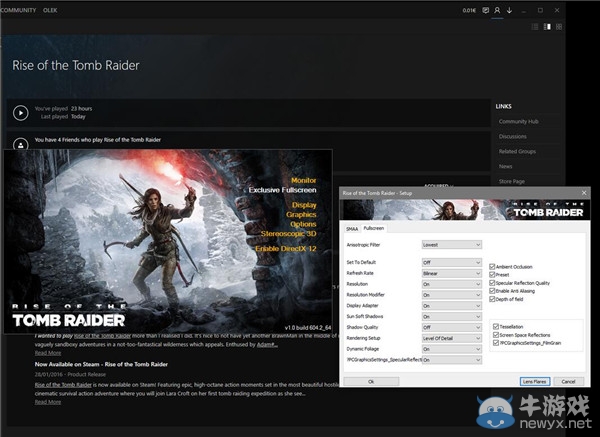The height and width of the screenshot is (437, 600).
Task: Click the '4 Friends who play' text
Action: [x=98, y=140]
